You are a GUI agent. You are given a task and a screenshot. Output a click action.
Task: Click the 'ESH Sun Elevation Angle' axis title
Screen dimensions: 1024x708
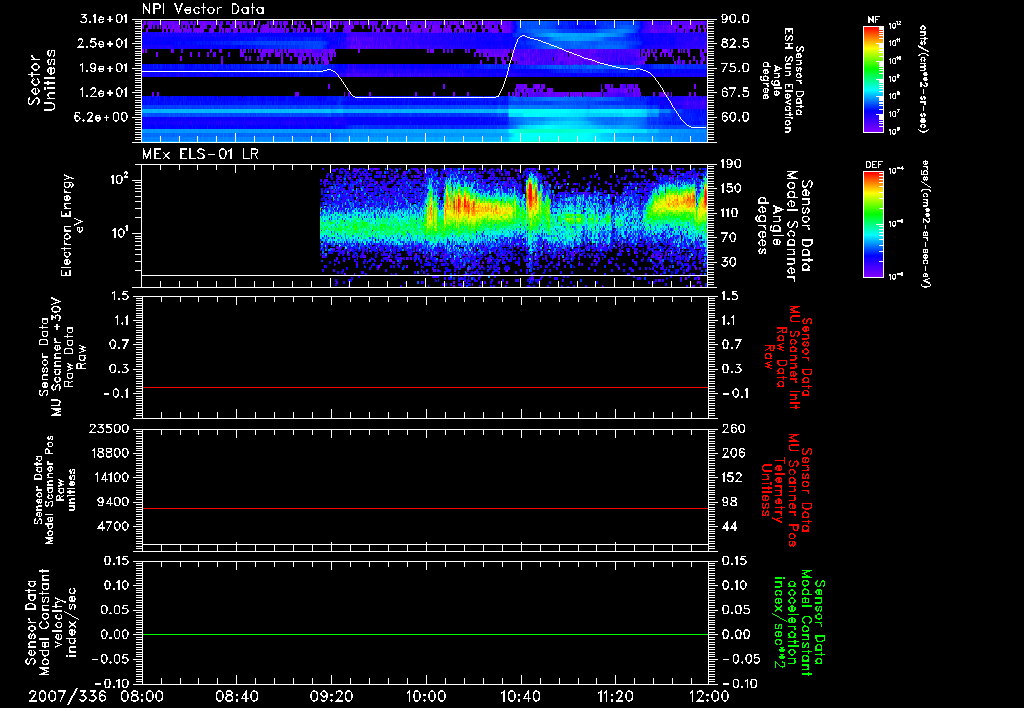pyautogui.click(x=781, y=80)
